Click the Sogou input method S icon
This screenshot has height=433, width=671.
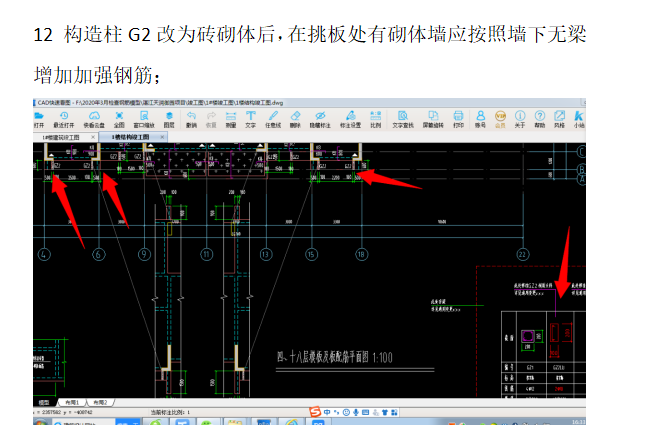pos(315,412)
